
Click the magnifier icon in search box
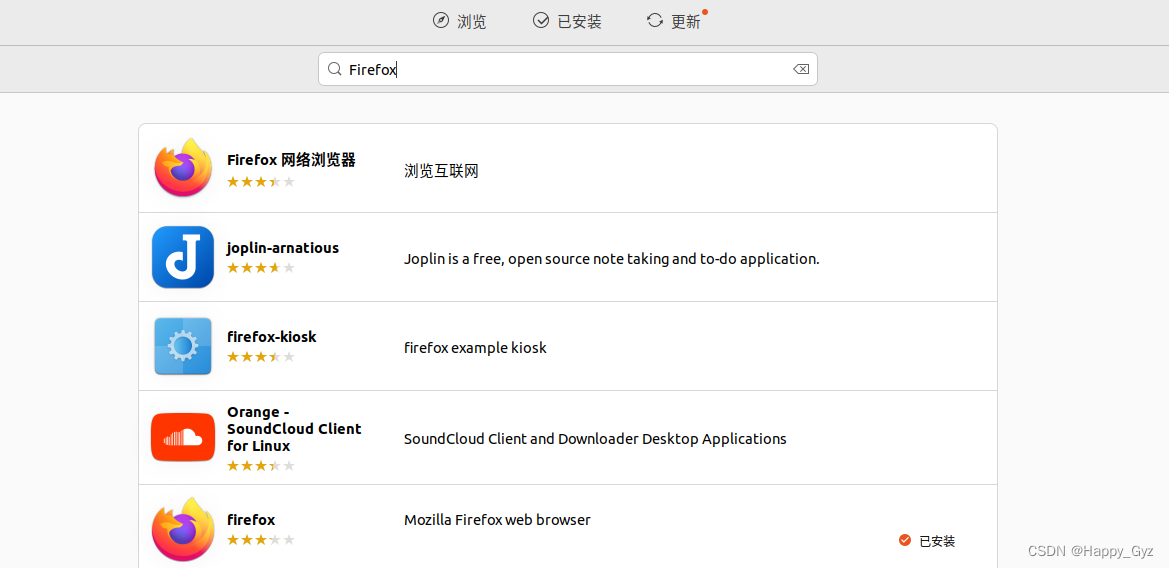(335, 69)
